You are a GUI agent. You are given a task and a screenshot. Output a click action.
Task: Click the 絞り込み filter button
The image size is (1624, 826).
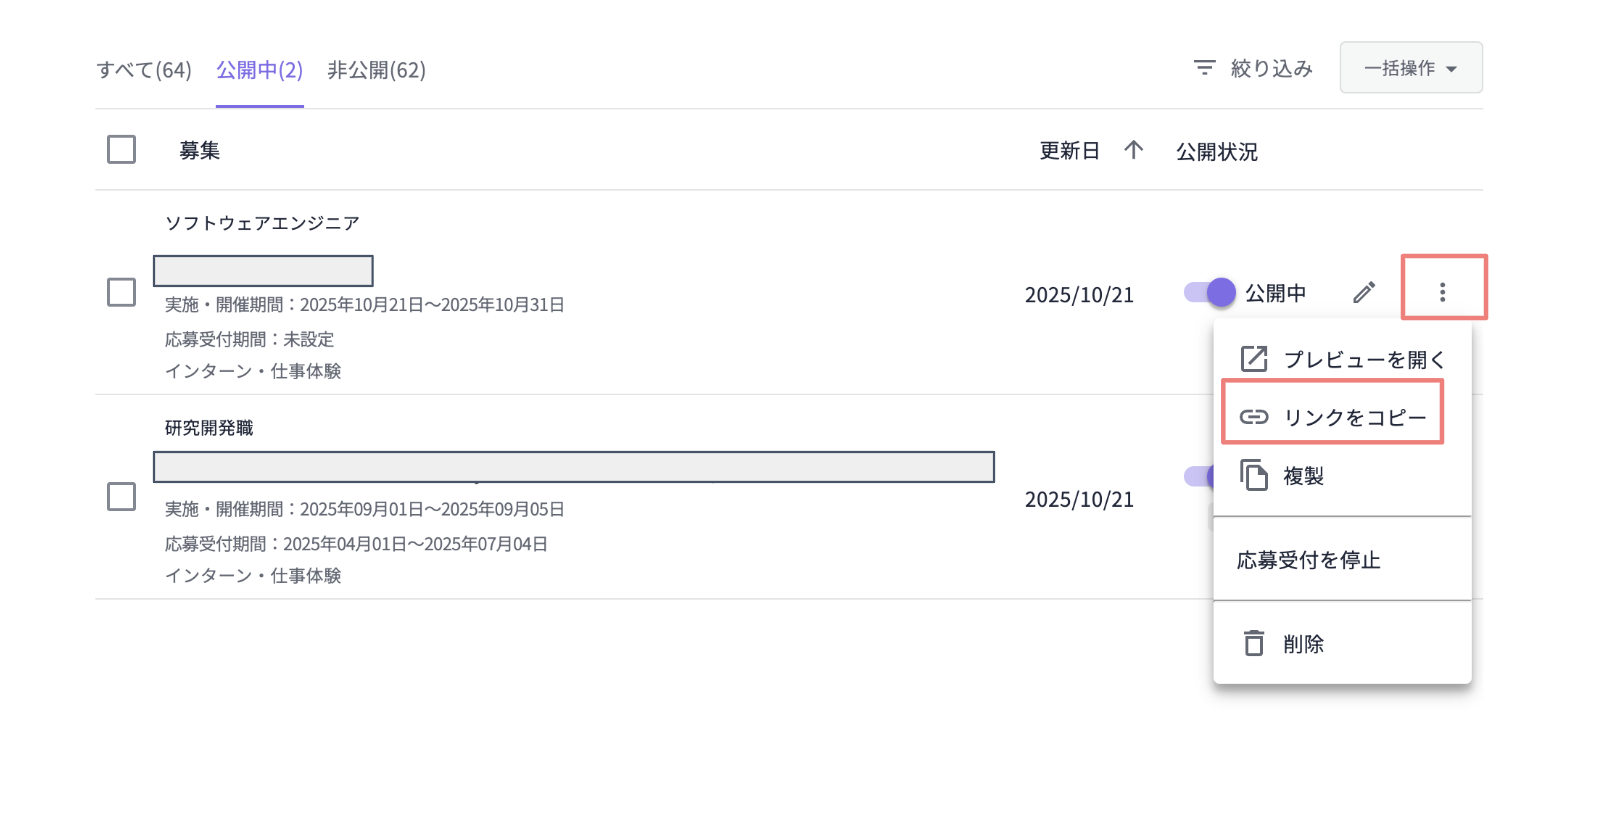click(x=1270, y=68)
